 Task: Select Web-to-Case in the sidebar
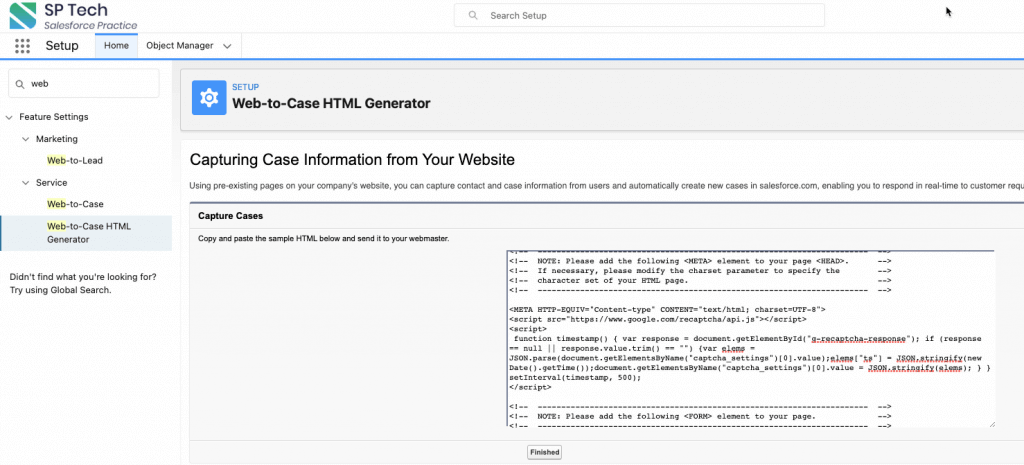(x=75, y=204)
